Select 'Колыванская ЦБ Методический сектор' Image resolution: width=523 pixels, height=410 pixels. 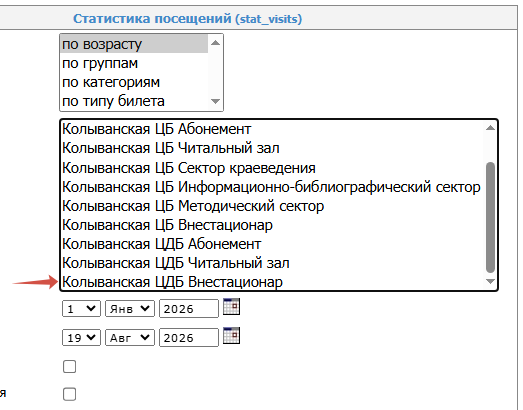click(x=272, y=206)
